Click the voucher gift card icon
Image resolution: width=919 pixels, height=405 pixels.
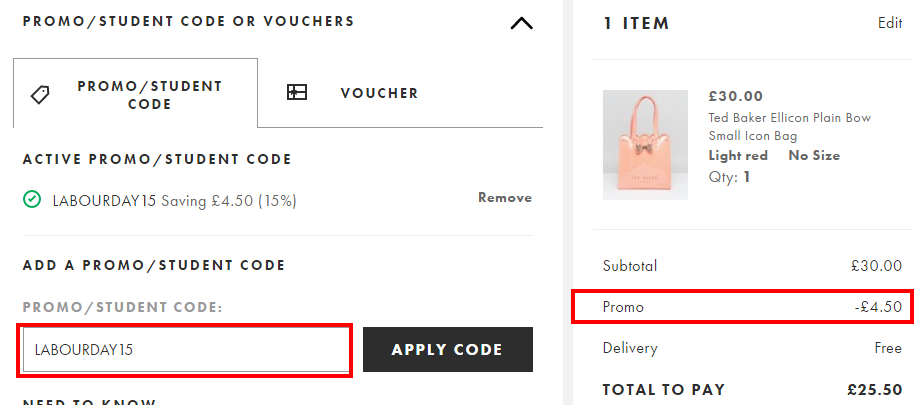click(x=297, y=93)
